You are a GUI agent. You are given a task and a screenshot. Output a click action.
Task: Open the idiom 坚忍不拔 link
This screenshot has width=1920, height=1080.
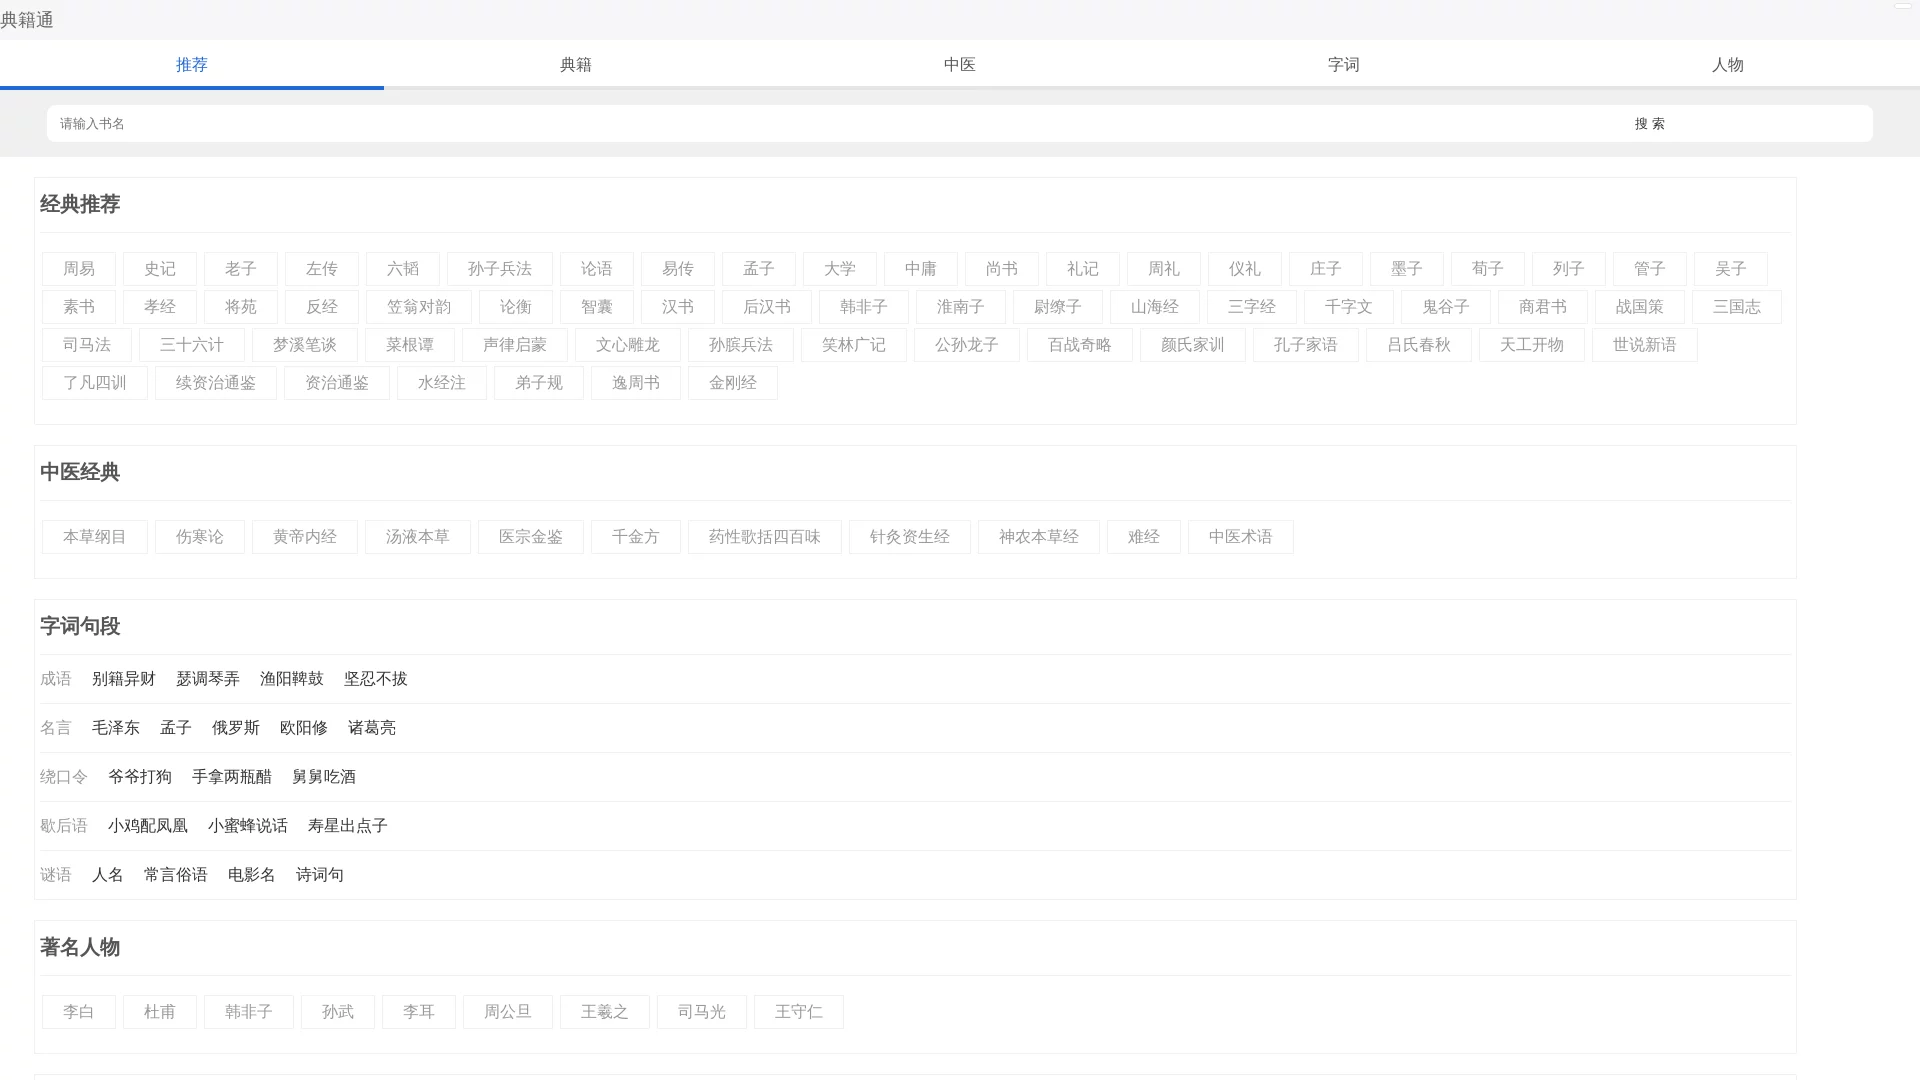click(376, 679)
